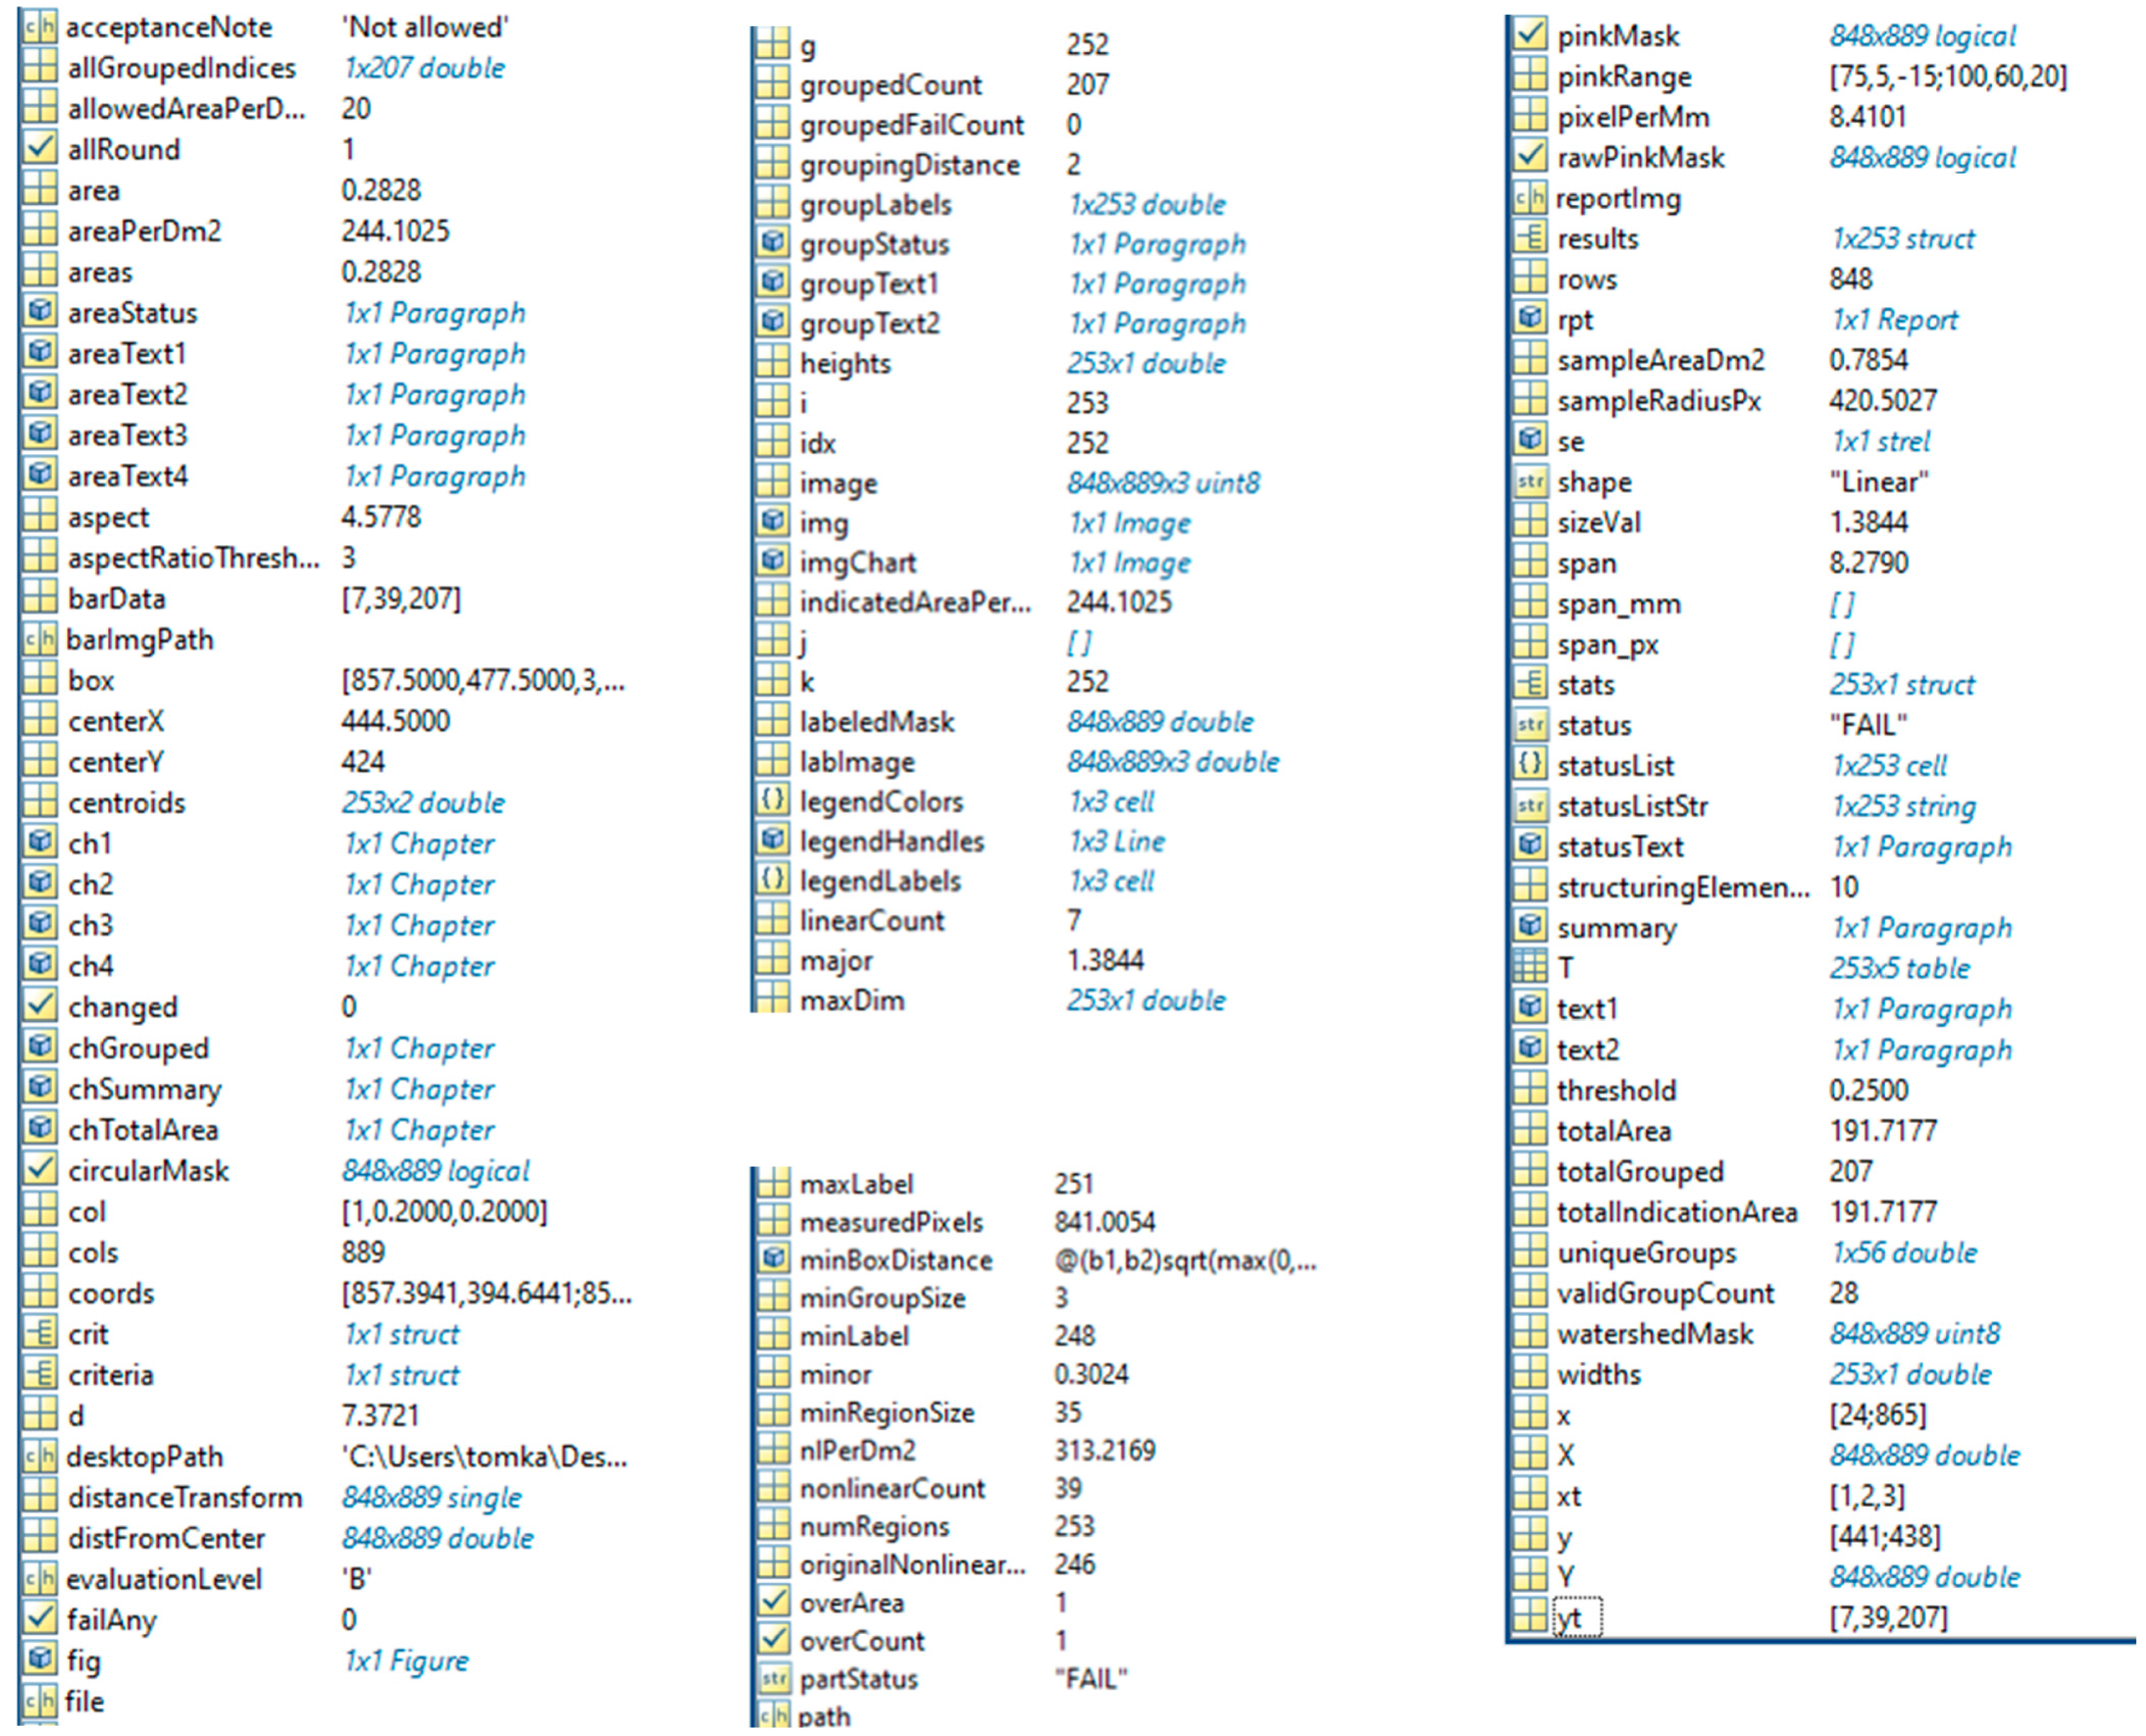Viewport: 2146px width, 1736px height.
Task: Click the logical checkmark icon for allRound
Action: 40,149
